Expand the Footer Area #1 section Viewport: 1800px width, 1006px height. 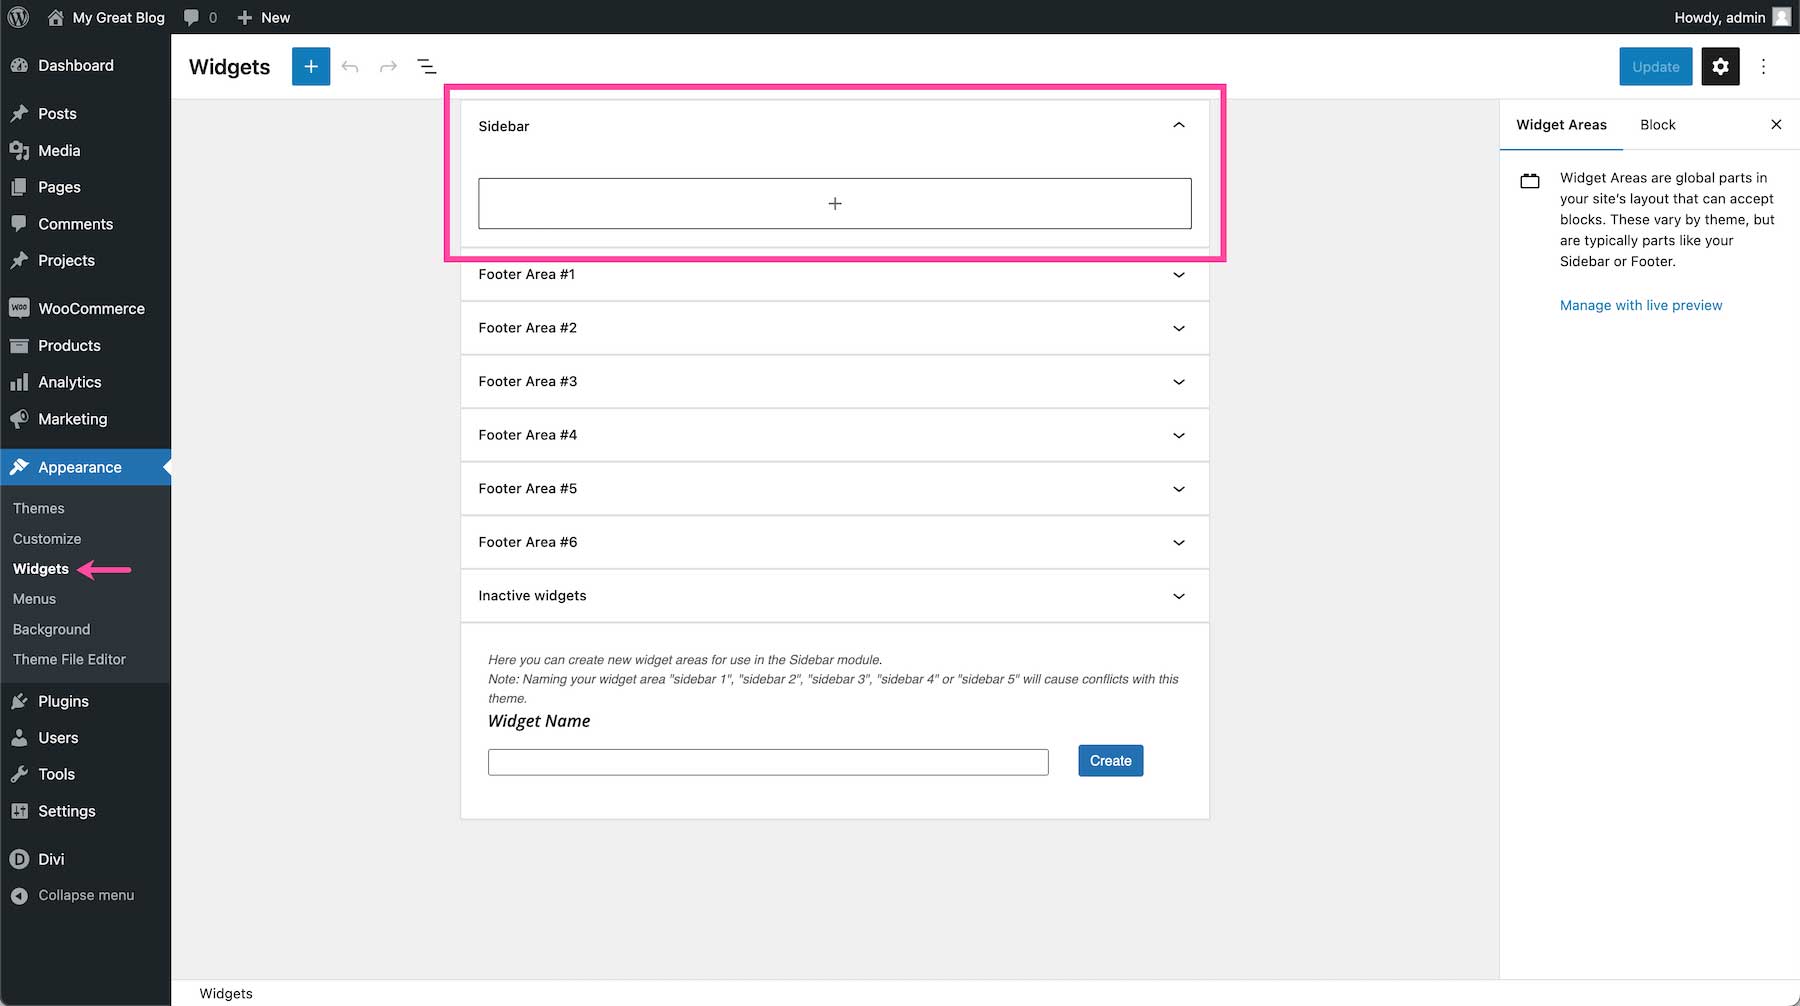pyautogui.click(x=1178, y=275)
